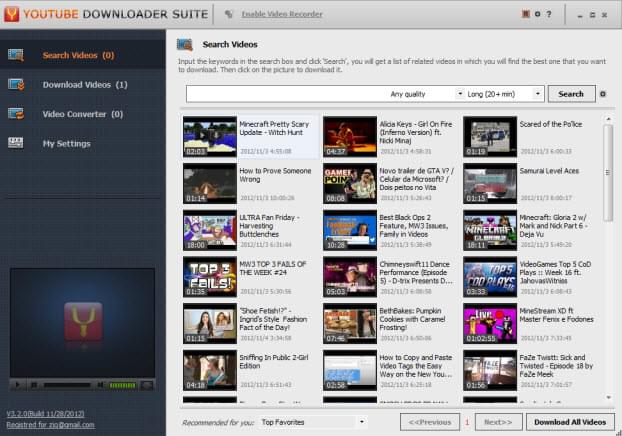Click the recorder icon beside Enable Video Recorder
622x436 pixels.
228,14
